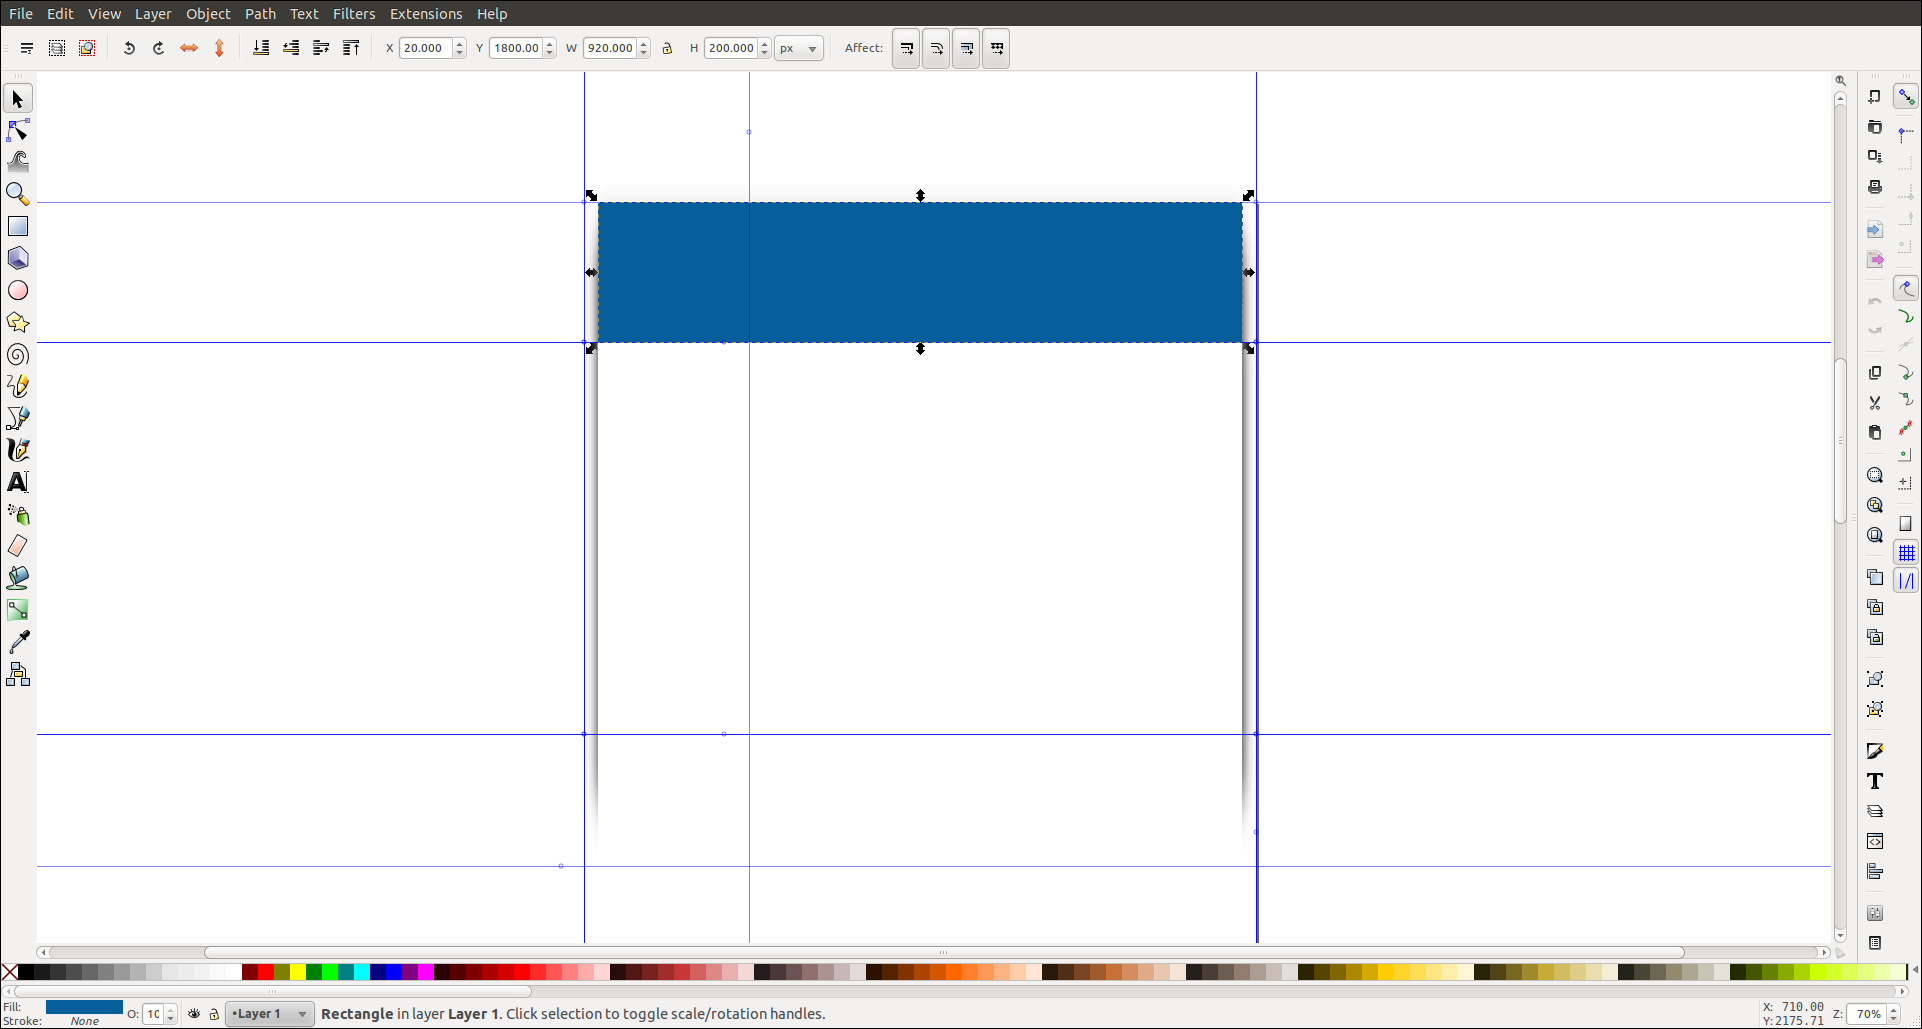The image size is (1922, 1029).
Task: Flip the selection vertically
Action: [x=219, y=48]
